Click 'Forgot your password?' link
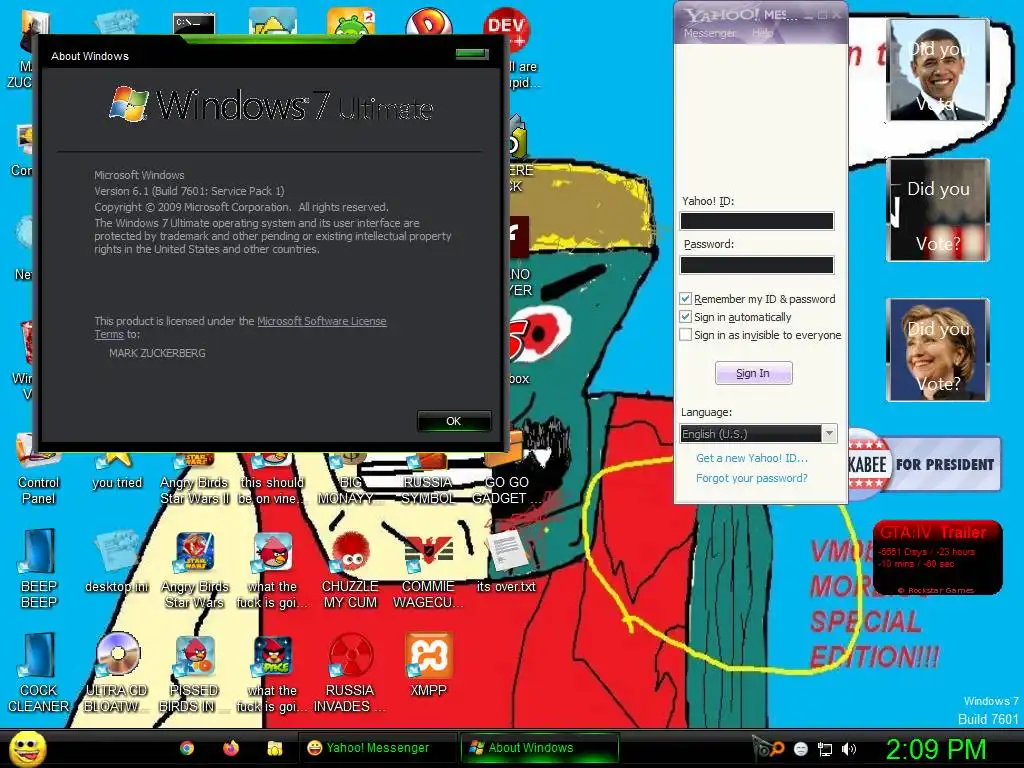Screen dimensions: 1024x768 click(x=752, y=478)
